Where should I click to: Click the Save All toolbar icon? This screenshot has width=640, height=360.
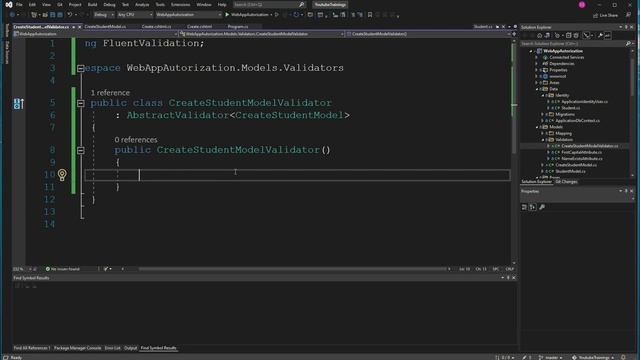[x=60, y=15]
